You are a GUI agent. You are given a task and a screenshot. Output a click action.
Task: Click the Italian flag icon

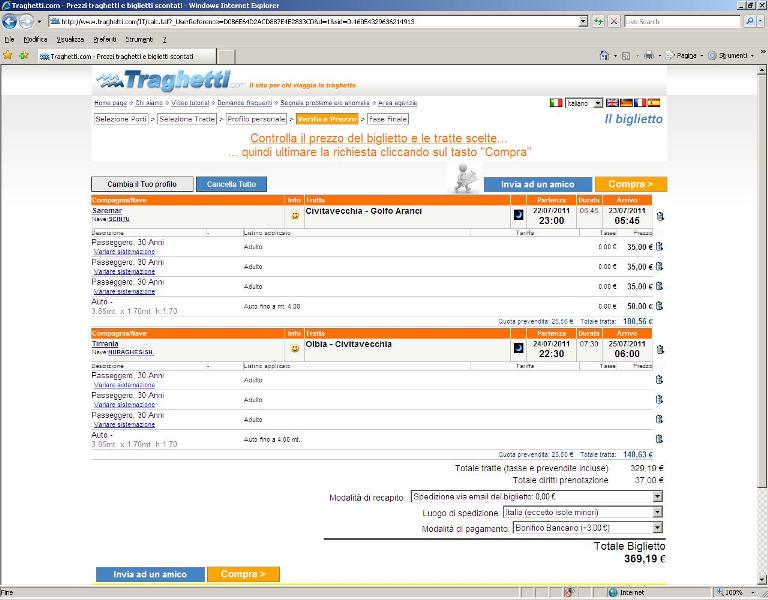556,103
